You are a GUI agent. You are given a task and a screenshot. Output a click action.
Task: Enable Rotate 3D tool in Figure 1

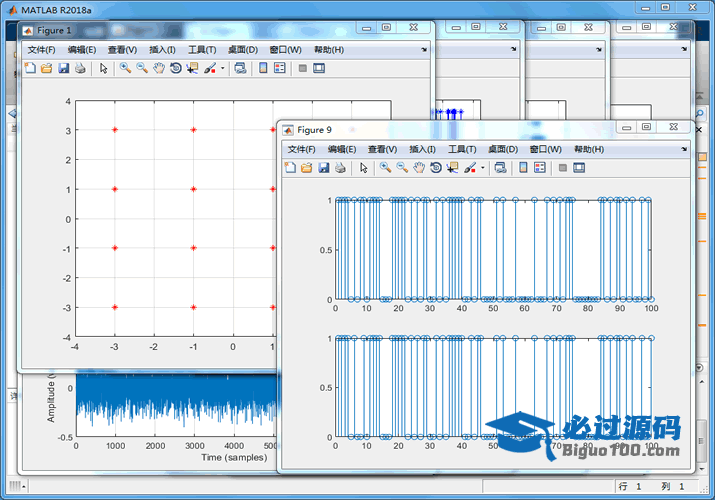176,68
